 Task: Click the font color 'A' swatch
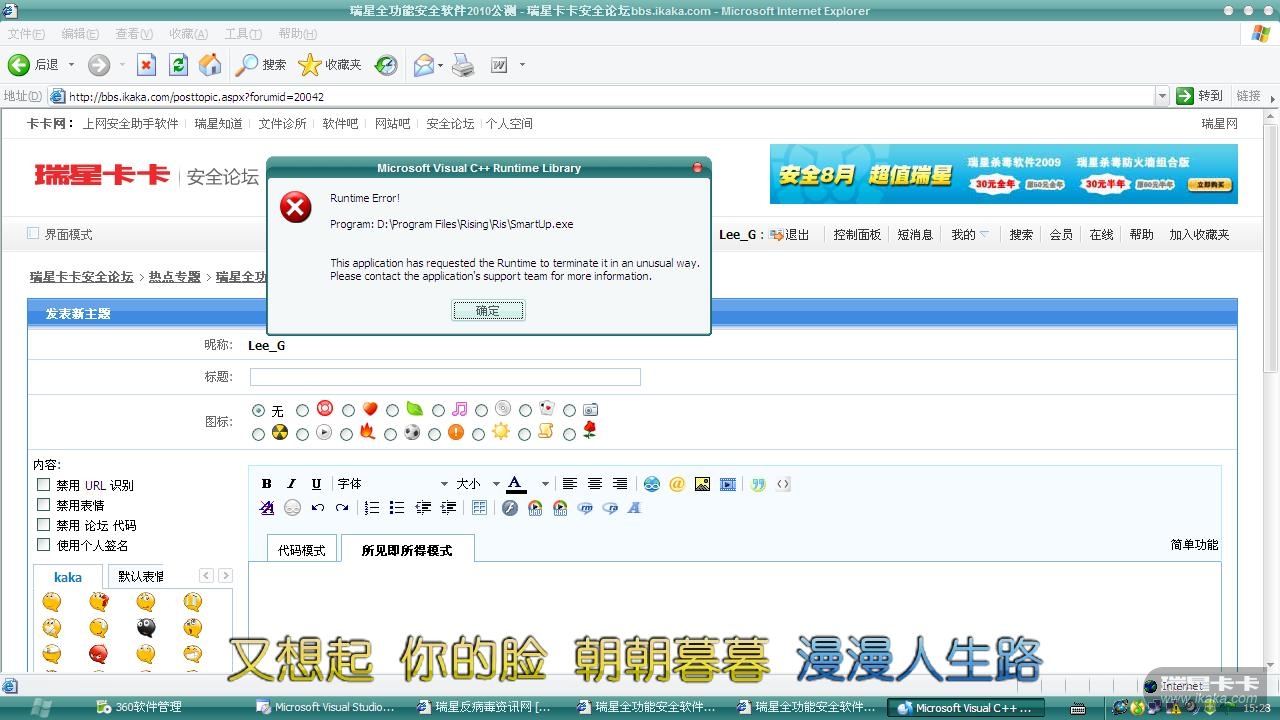(516, 484)
